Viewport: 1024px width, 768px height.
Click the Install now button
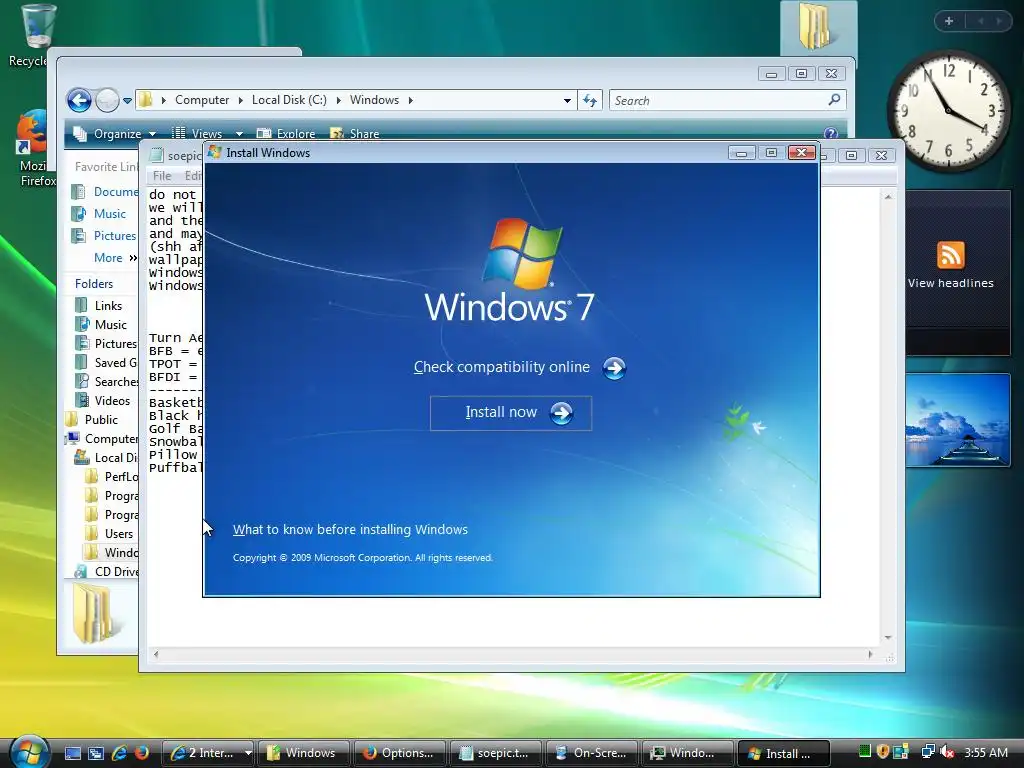click(511, 413)
